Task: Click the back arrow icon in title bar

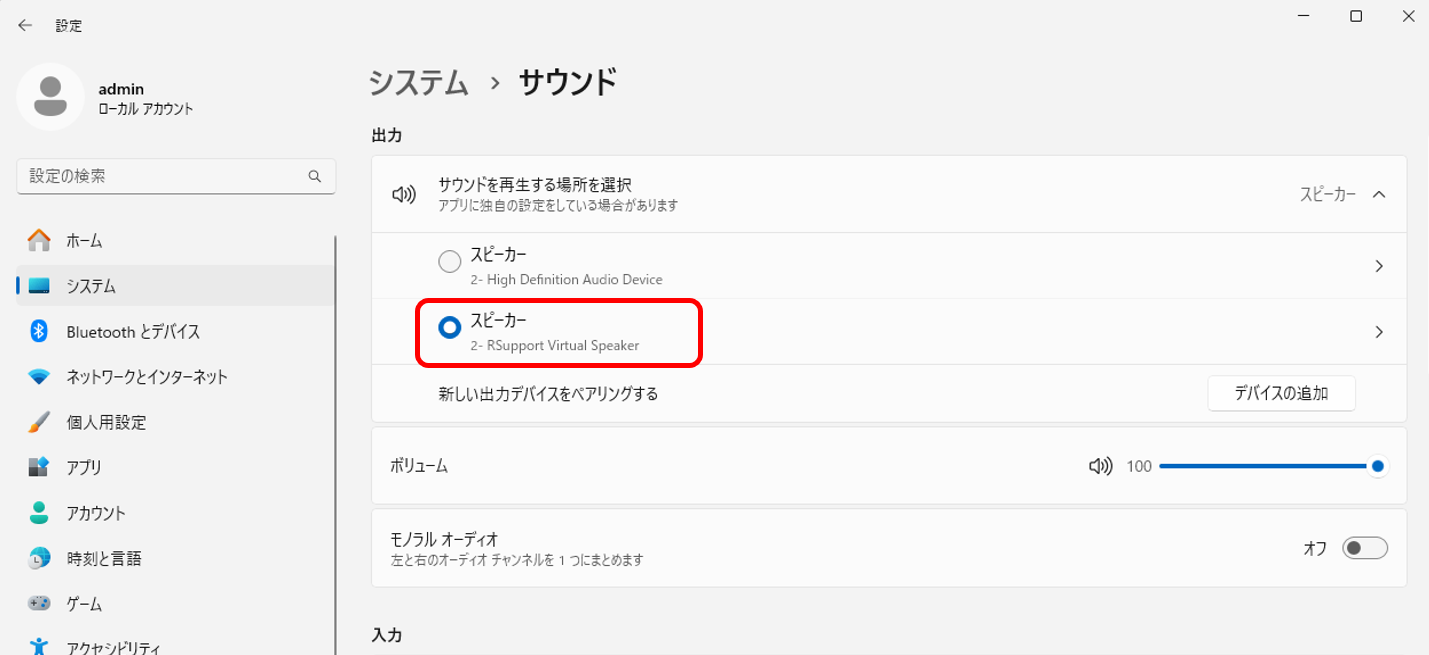Action: [25, 25]
